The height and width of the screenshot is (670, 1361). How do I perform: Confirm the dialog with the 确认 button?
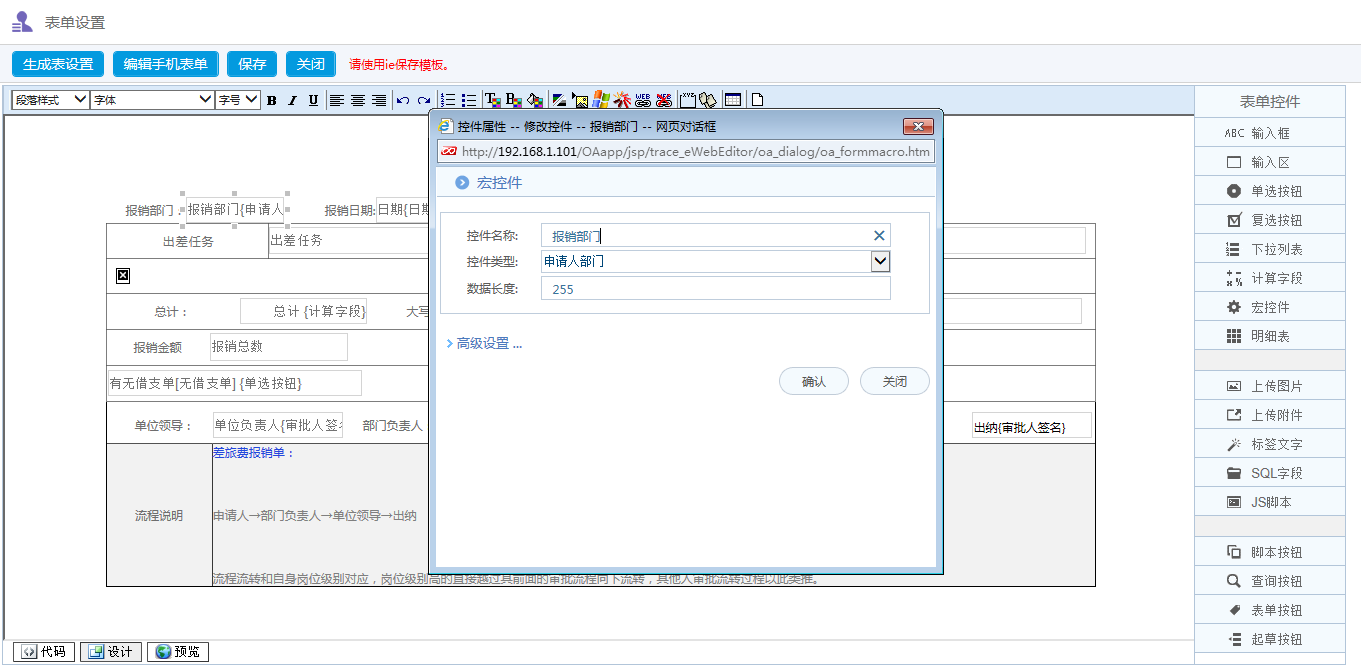tap(813, 381)
